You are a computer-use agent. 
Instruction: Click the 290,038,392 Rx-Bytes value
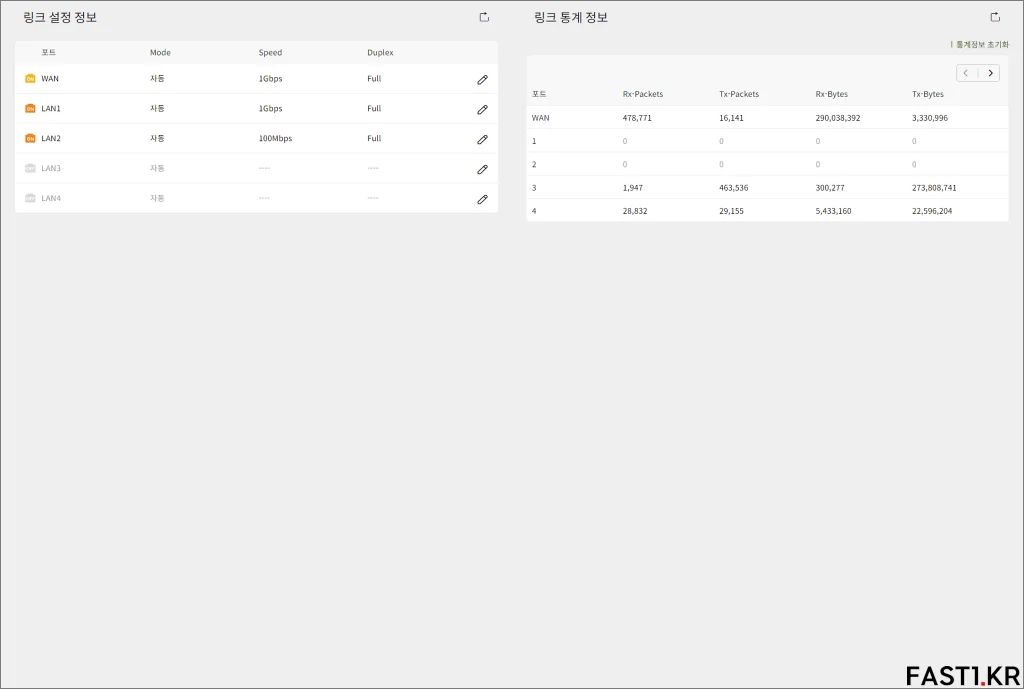[837, 118]
